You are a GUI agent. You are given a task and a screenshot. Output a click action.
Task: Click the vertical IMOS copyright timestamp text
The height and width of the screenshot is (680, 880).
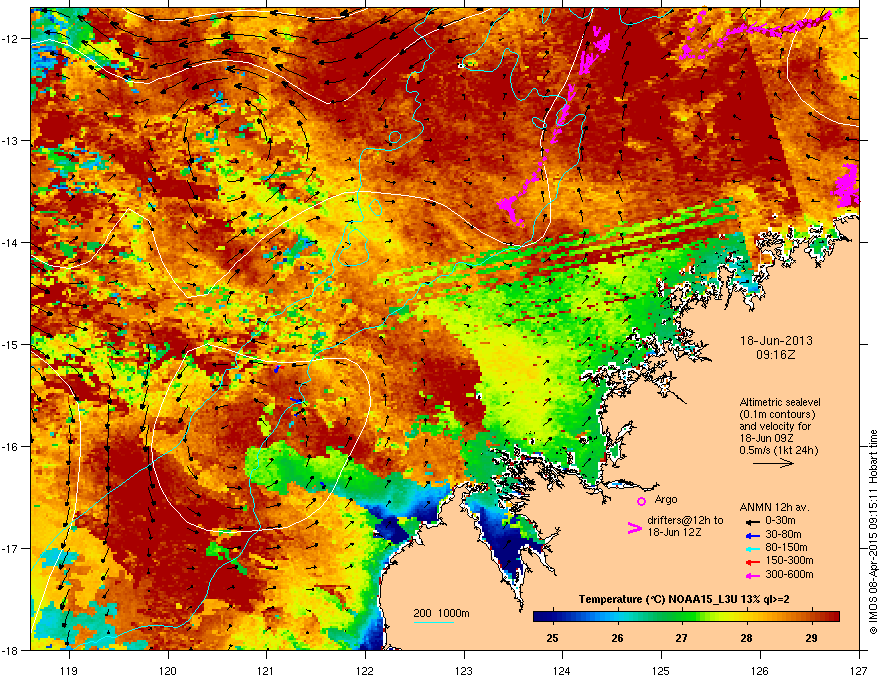tap(873, 532)
